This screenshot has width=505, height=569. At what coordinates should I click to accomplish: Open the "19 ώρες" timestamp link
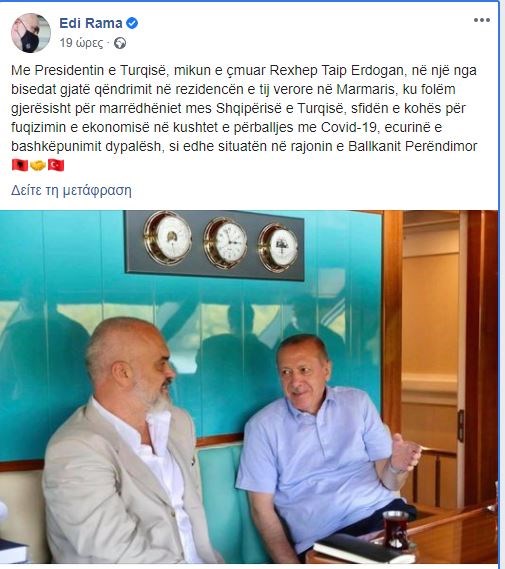(x=81, y=43)
